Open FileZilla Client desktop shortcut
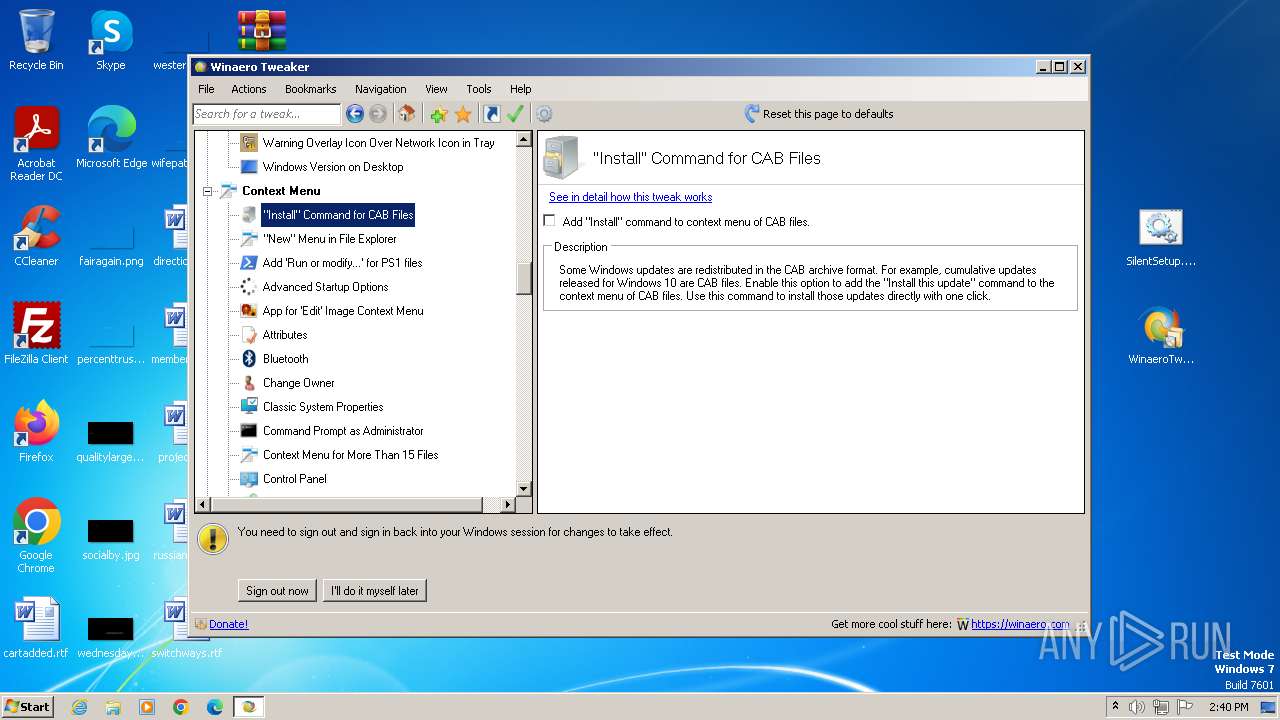Viewport: 1280px width, 720px height. 36,334
